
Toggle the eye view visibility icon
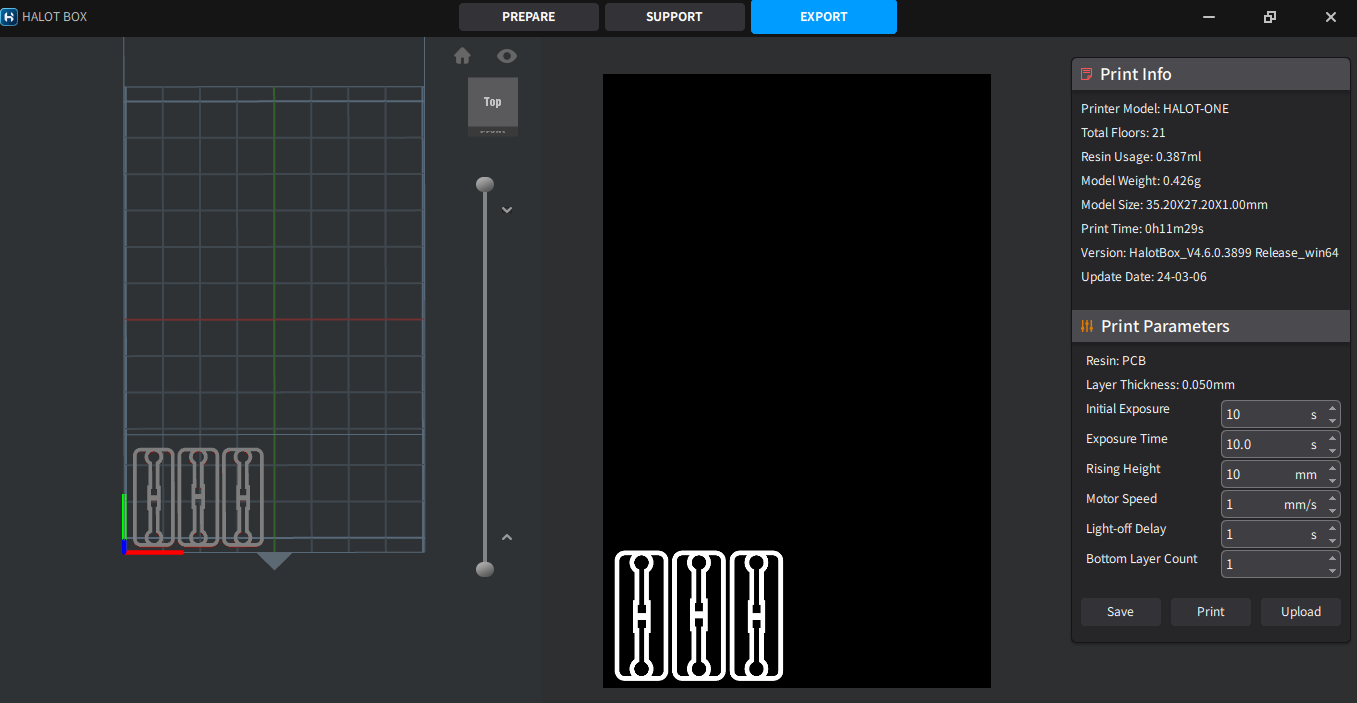click(507, 56)
